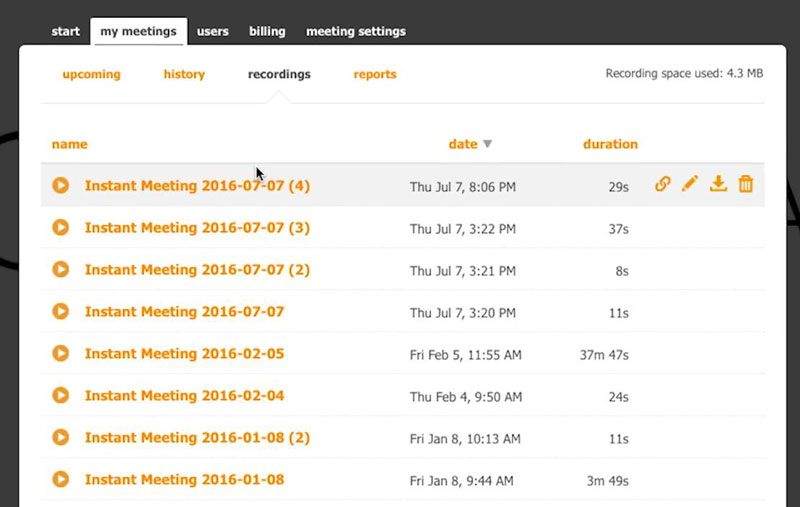Play the Instant Meeting 2016-07-07 (3) recording
Image resolution: width=800 pixels, height=507 pixels.
[x=61, y=228]
